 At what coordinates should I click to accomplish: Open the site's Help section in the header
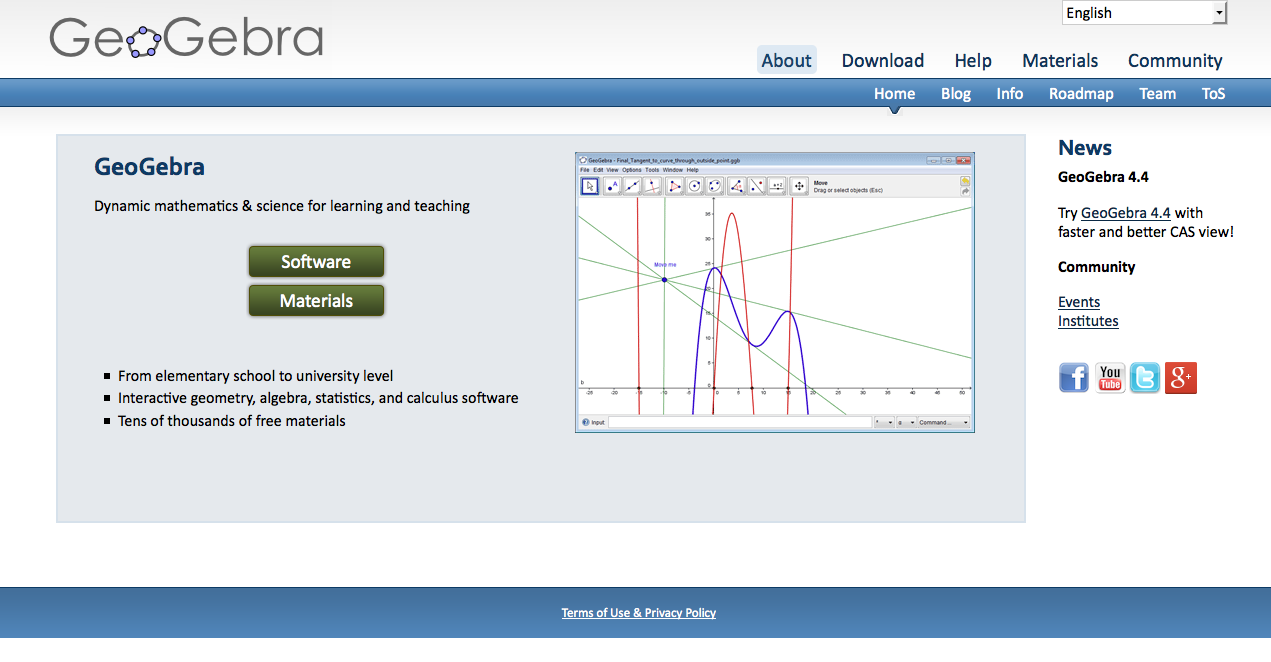[973, 60]
